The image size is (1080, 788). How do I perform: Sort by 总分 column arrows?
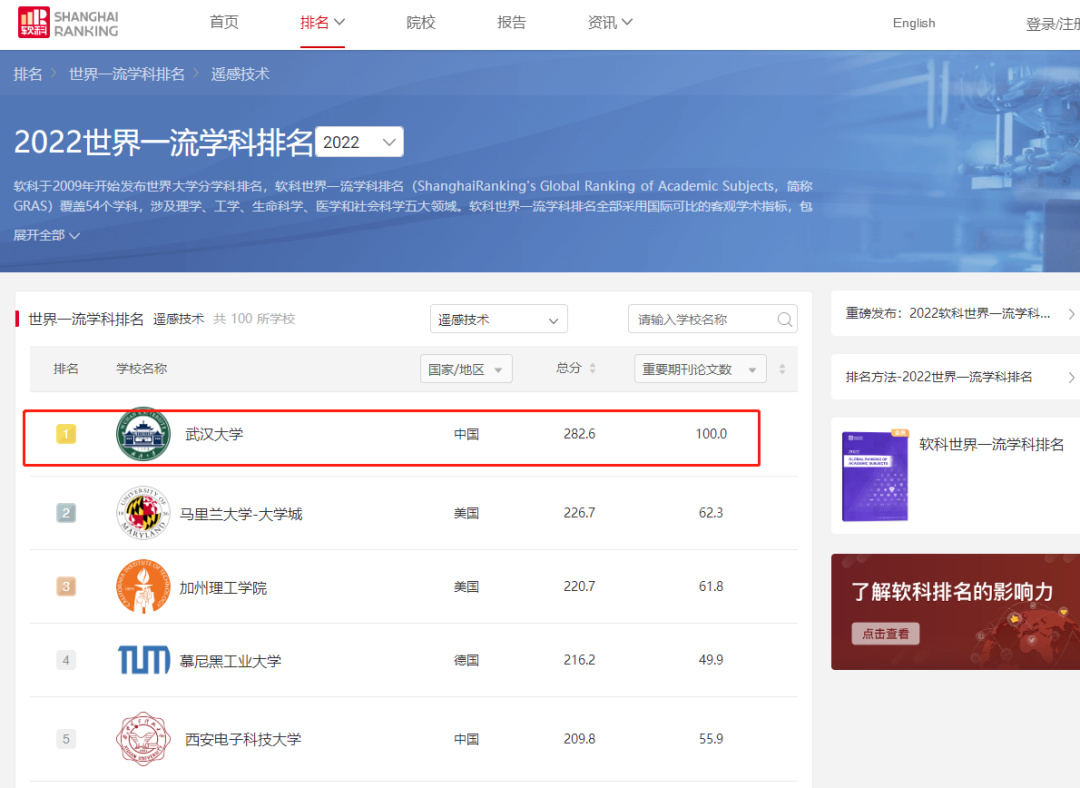(592, 369)
